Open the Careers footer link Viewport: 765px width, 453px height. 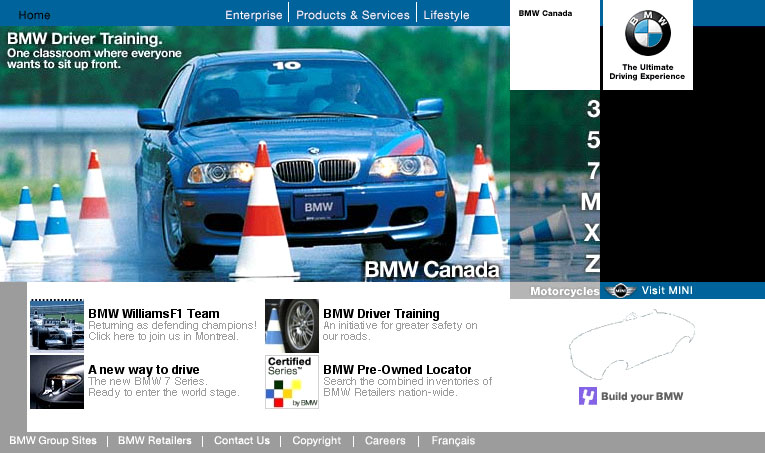[x=385, y=440]
